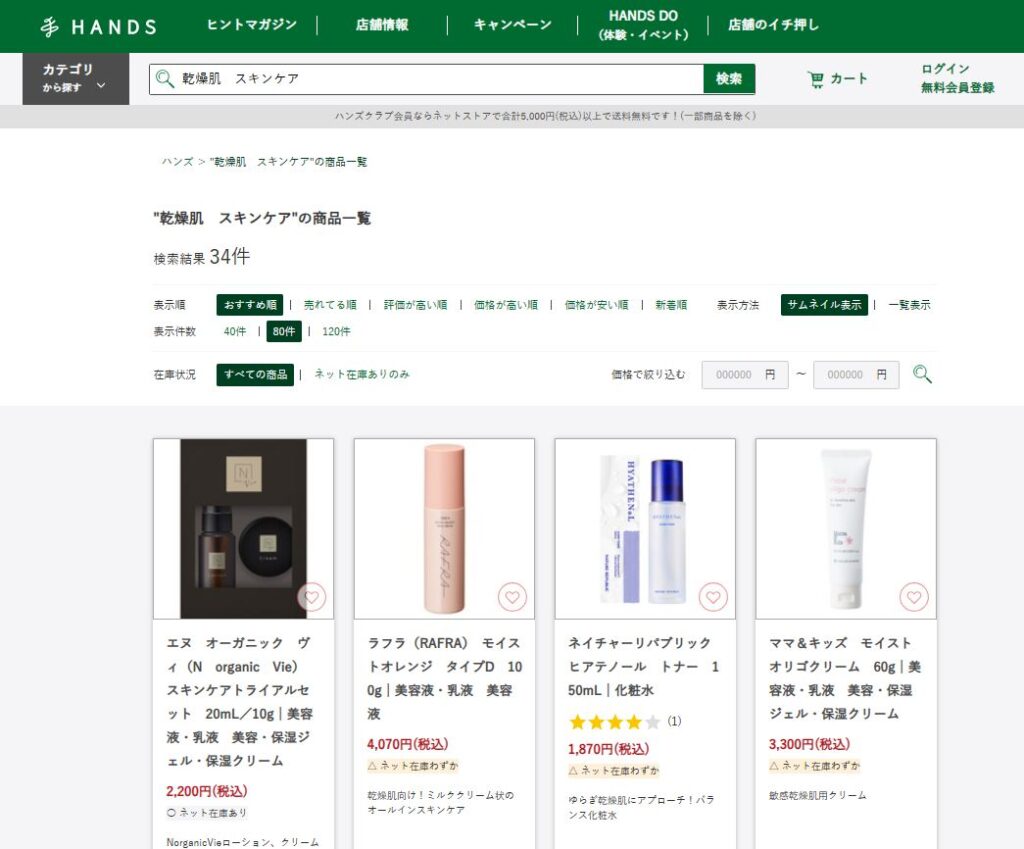Click the ハンズ breadcrumb link
The width and height of the screenshot is (1024, 849).
click(178, 162)
